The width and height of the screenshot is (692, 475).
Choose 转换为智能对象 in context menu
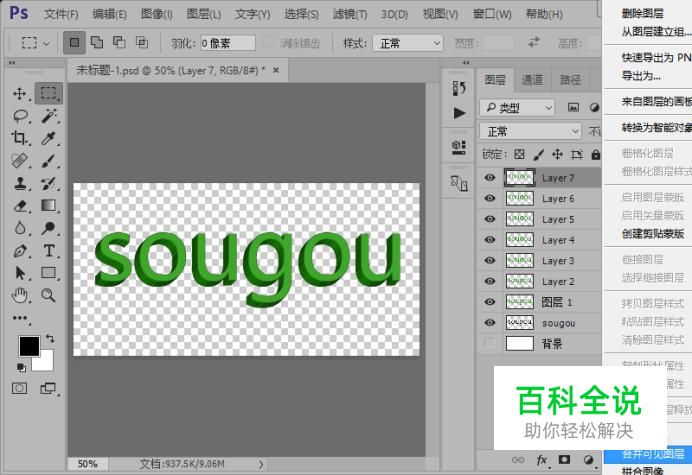656,128
